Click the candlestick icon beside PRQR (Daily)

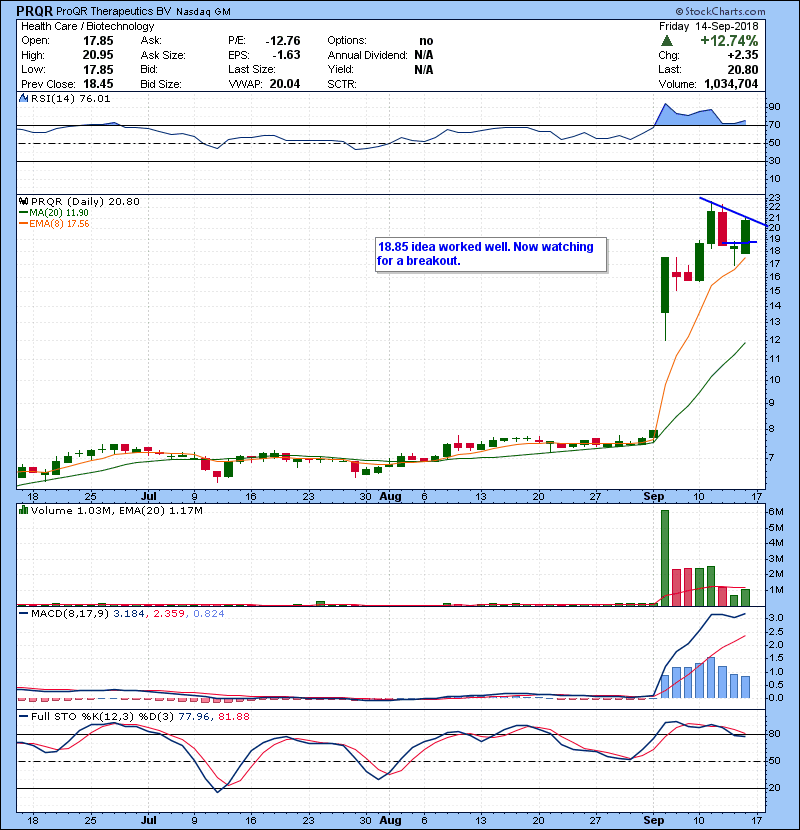23,202
